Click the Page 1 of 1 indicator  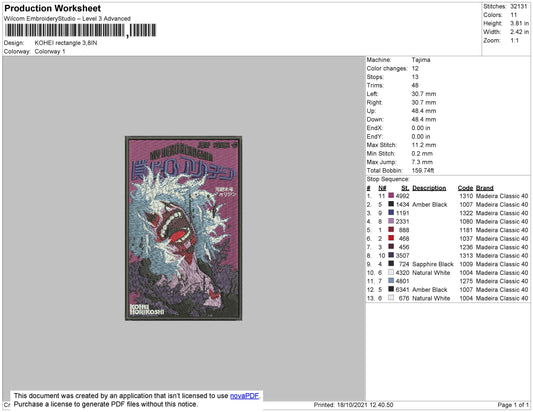[513, 405]
